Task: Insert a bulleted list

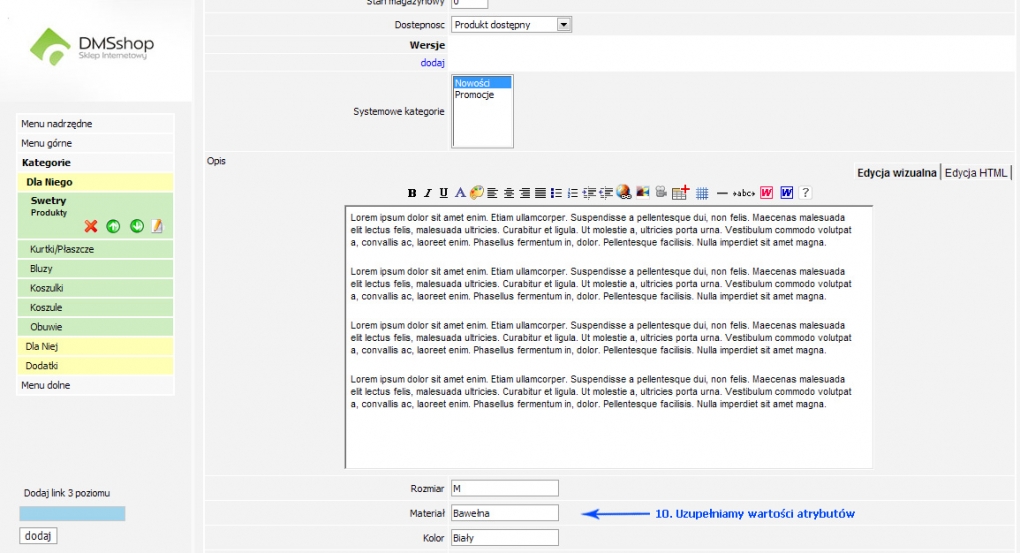Action: [x=556, y=193]
